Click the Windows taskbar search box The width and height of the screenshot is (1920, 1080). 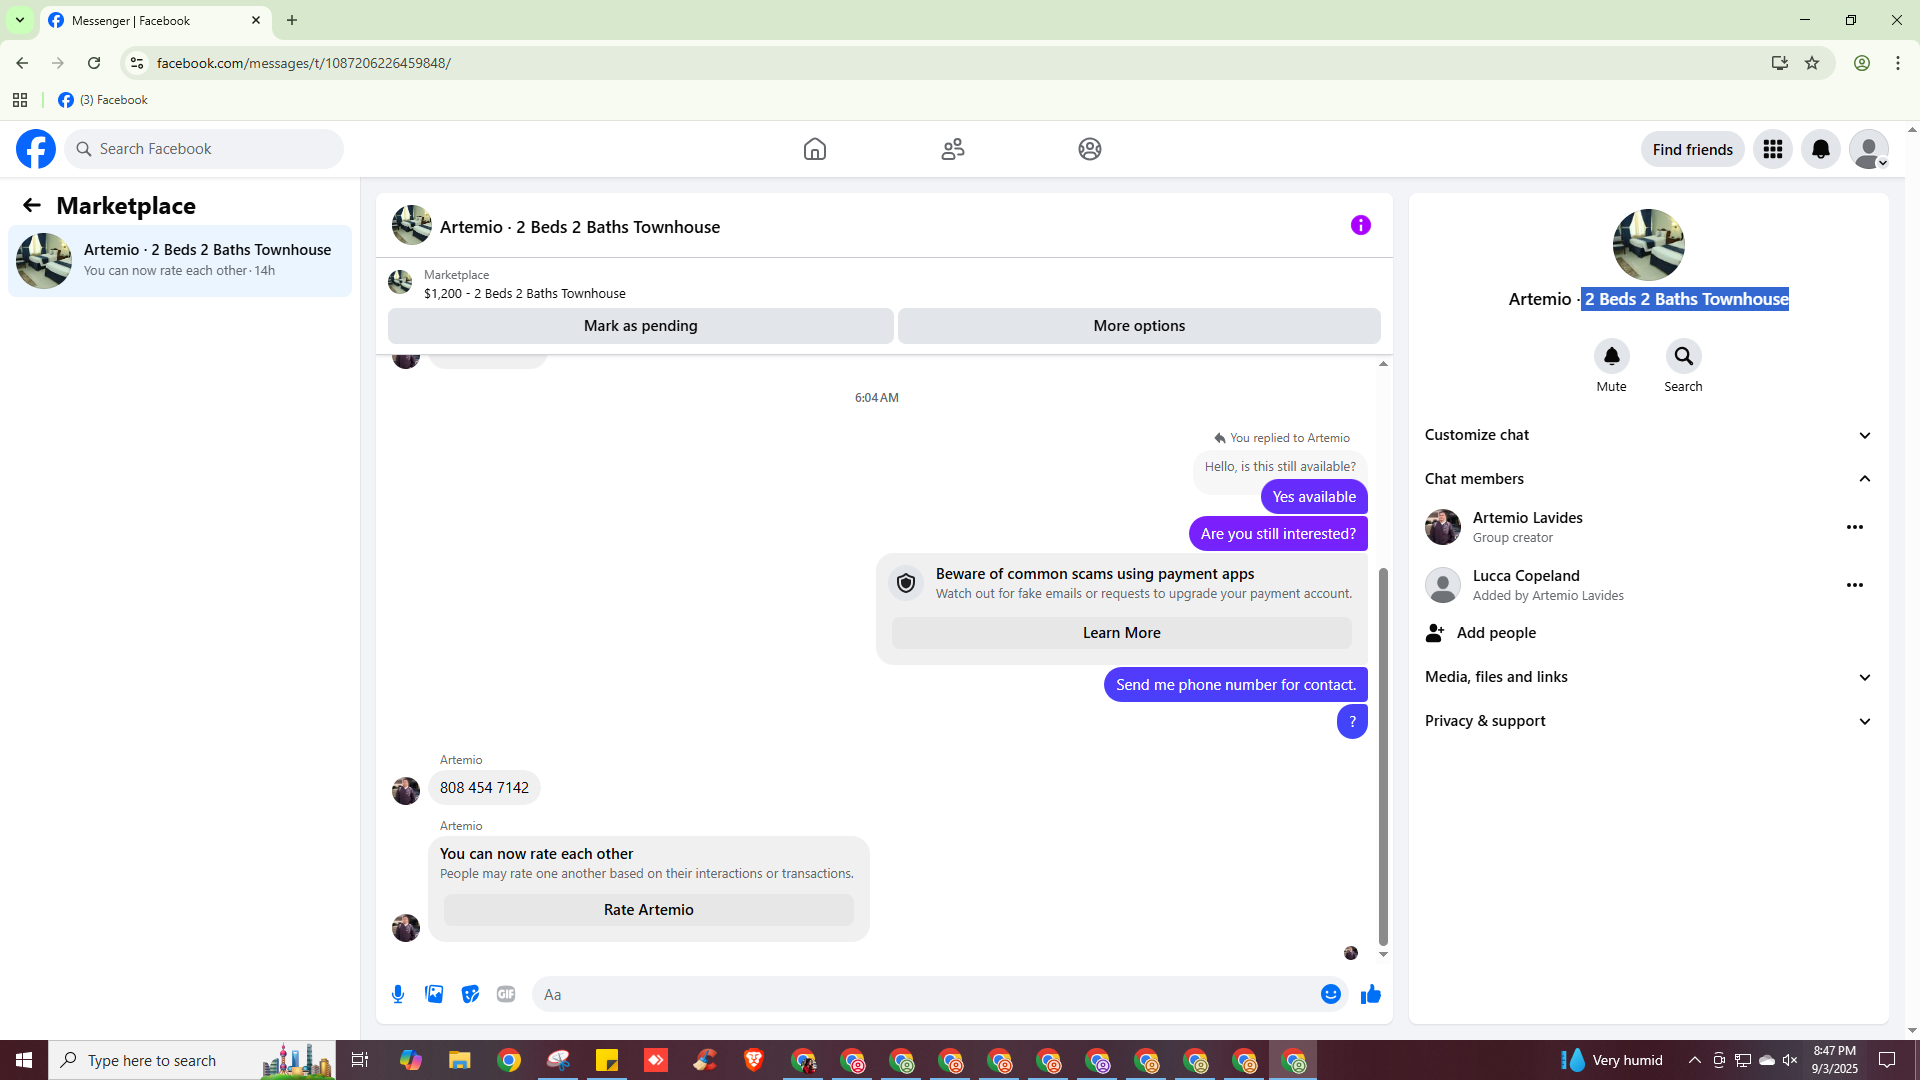point(193,1060)
